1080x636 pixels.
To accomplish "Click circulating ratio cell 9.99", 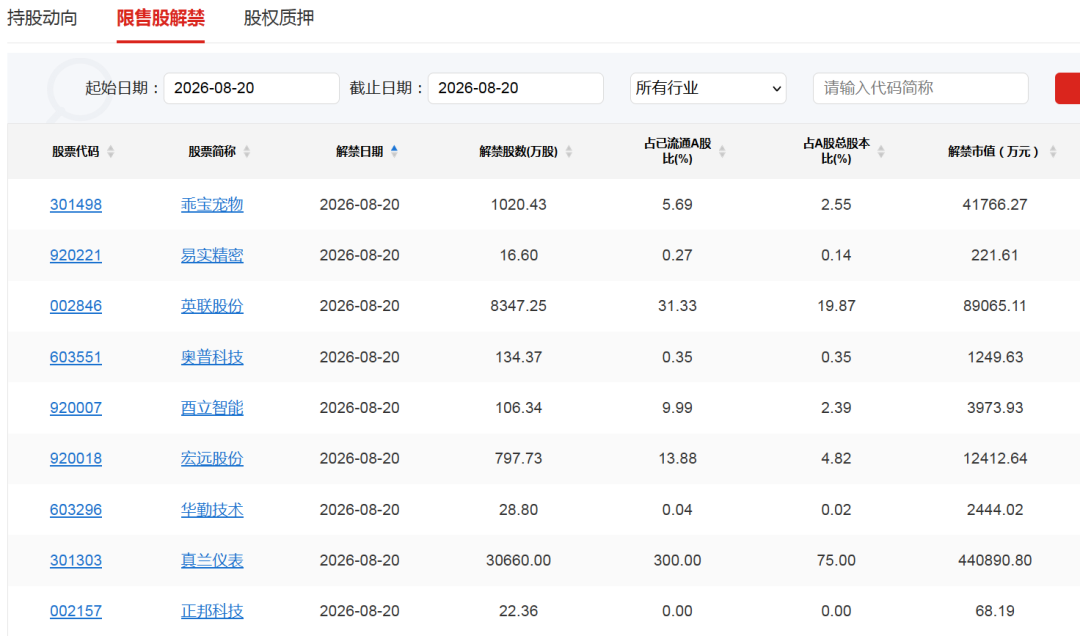I will 678,408.
